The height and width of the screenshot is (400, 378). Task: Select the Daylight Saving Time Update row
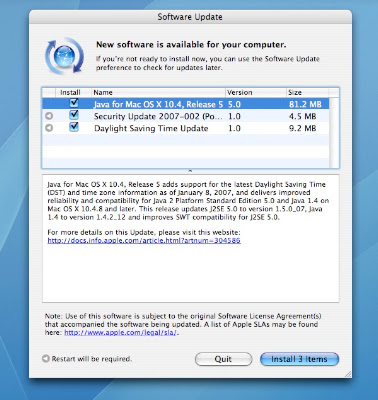(x=186, y=128)
